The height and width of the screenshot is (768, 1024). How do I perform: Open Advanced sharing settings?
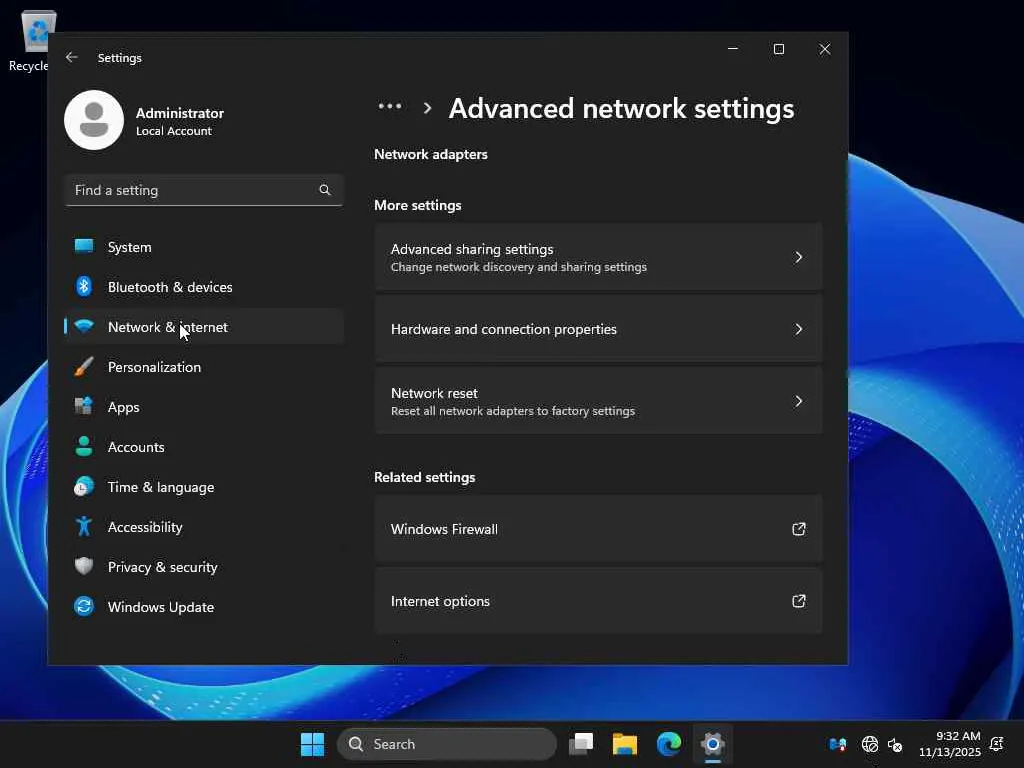point(598,257)
